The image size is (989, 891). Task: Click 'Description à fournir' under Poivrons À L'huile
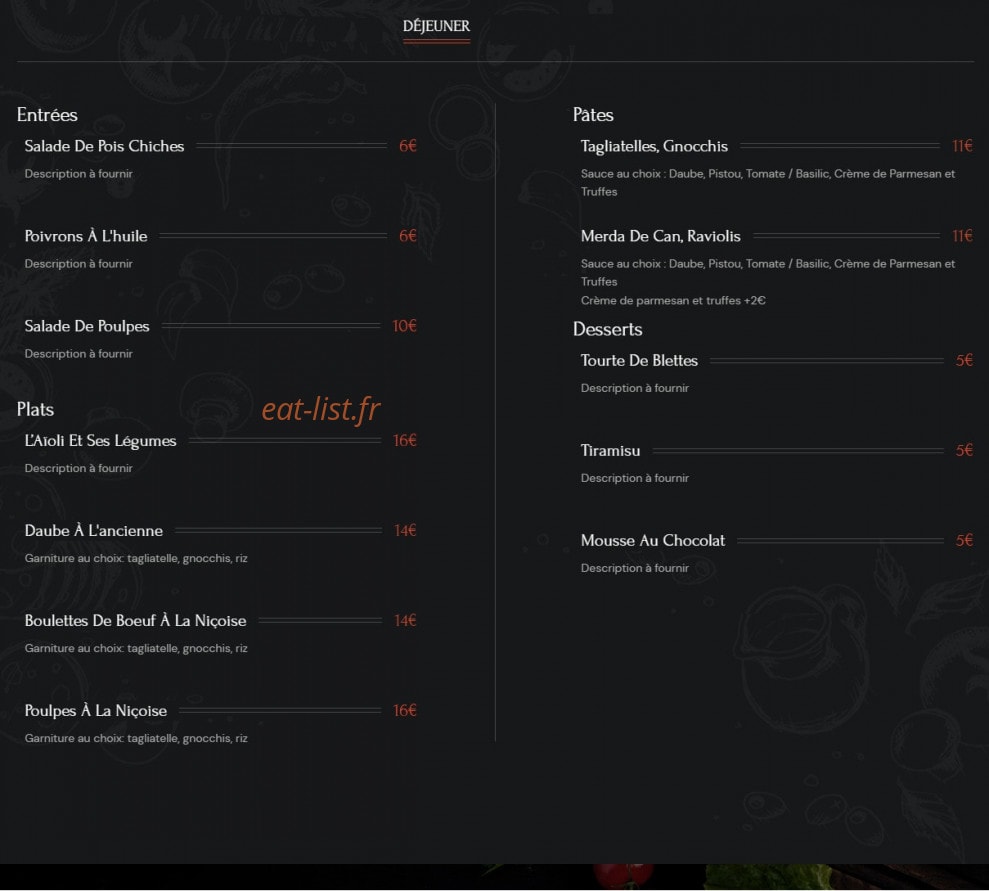coord(79,264)
